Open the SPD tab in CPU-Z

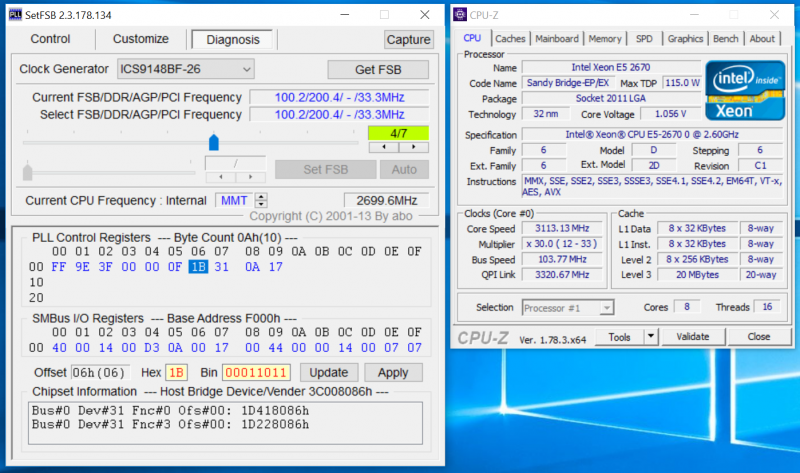(644, 39)
